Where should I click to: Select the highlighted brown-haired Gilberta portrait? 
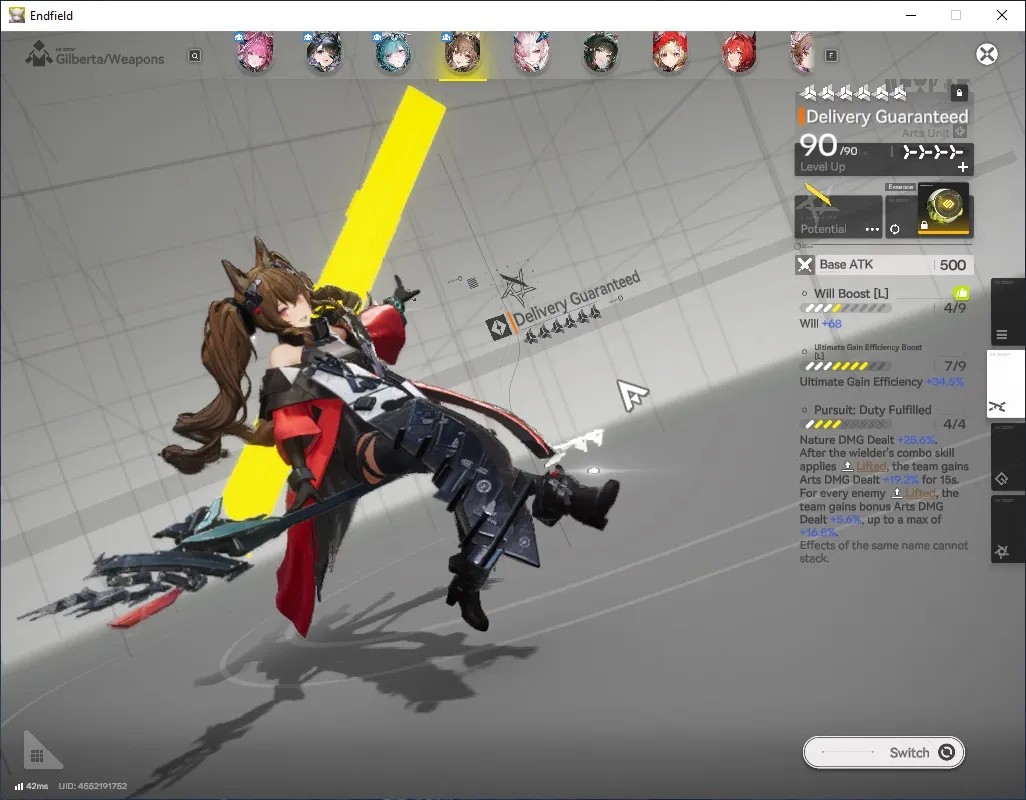463,53
